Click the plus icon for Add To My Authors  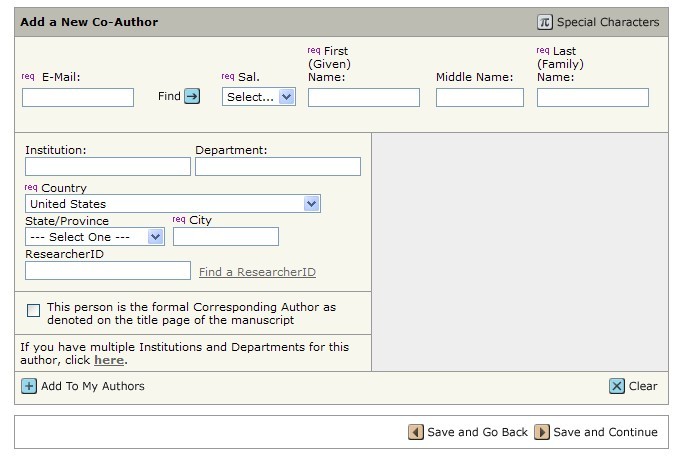tap(29, 386)
